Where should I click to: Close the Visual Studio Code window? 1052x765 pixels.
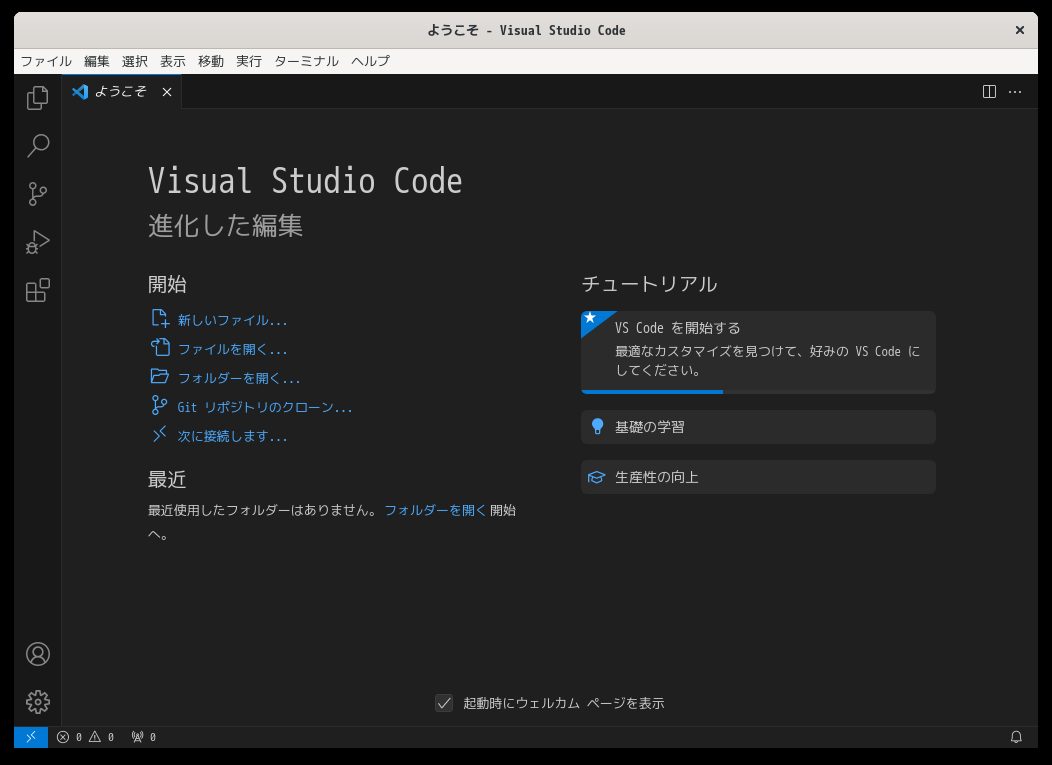(x=1020, y=30)
